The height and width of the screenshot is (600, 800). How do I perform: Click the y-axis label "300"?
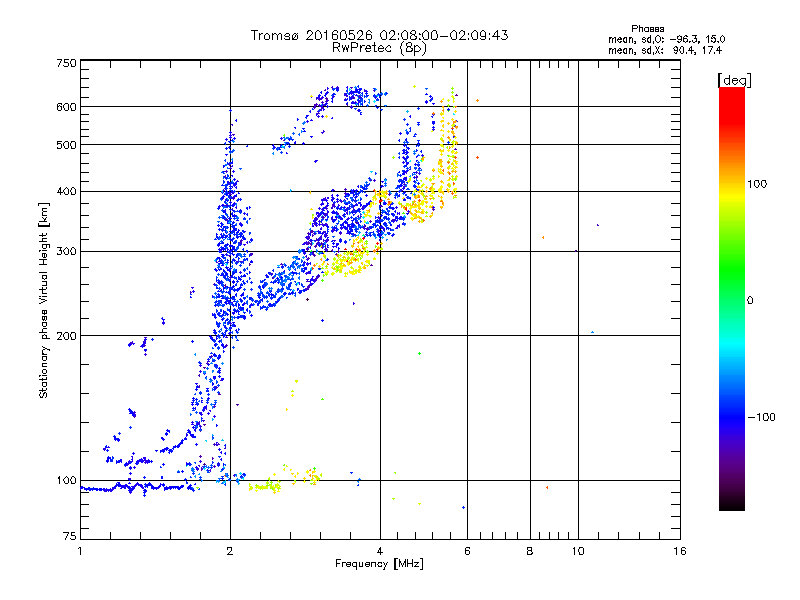click(x=66, y=252)
